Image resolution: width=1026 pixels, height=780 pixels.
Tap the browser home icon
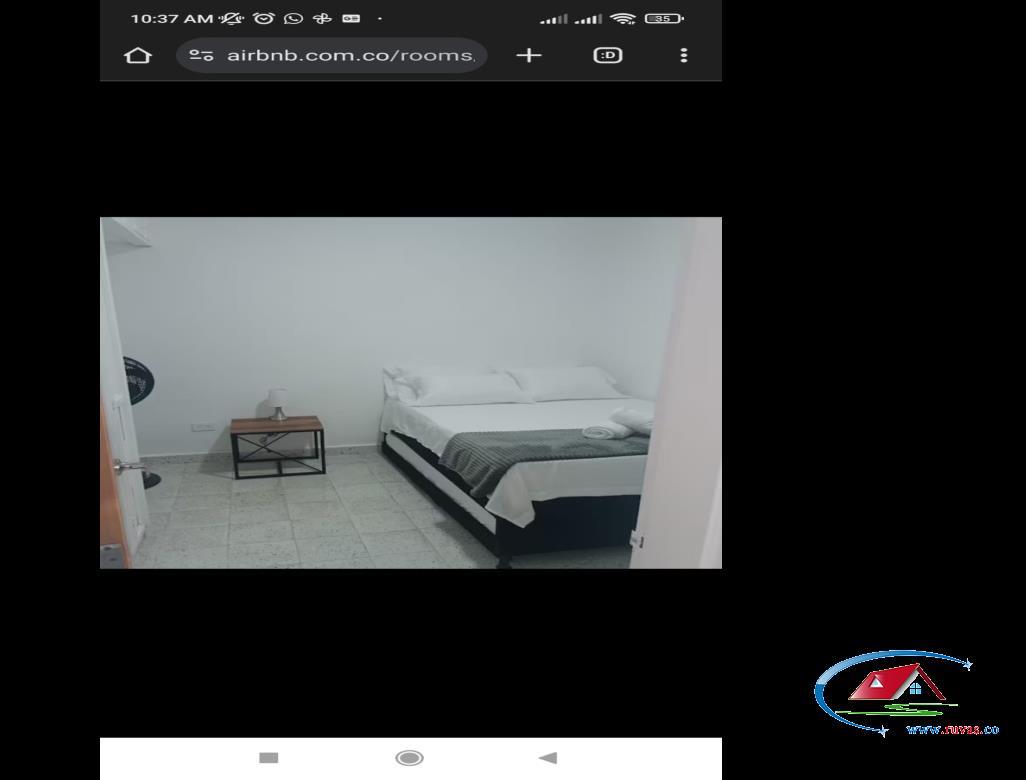[x=138, y=56]
